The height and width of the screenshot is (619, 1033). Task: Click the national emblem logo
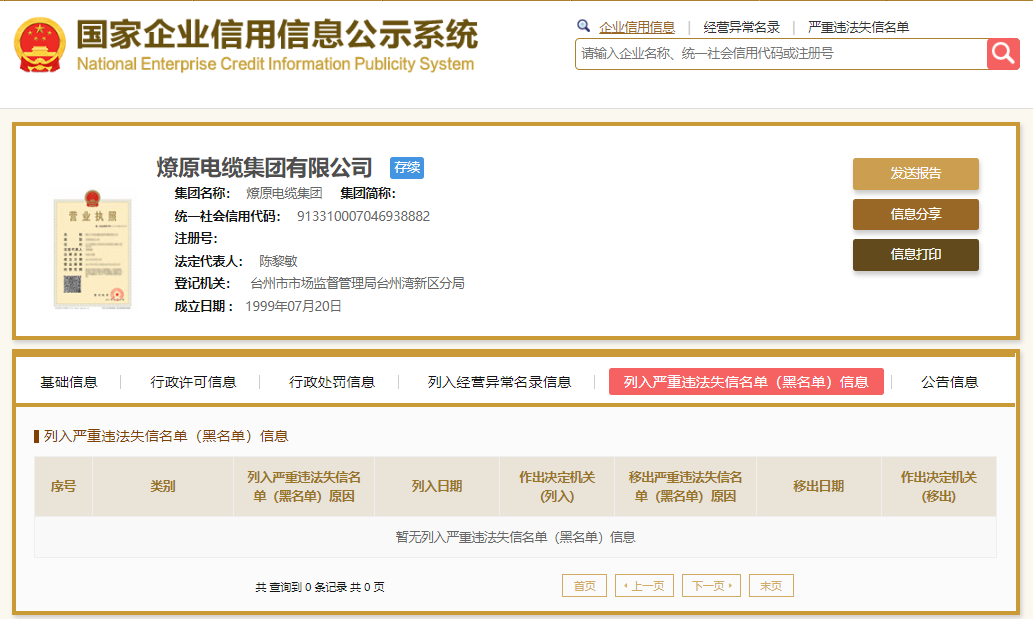pos(40,44)
